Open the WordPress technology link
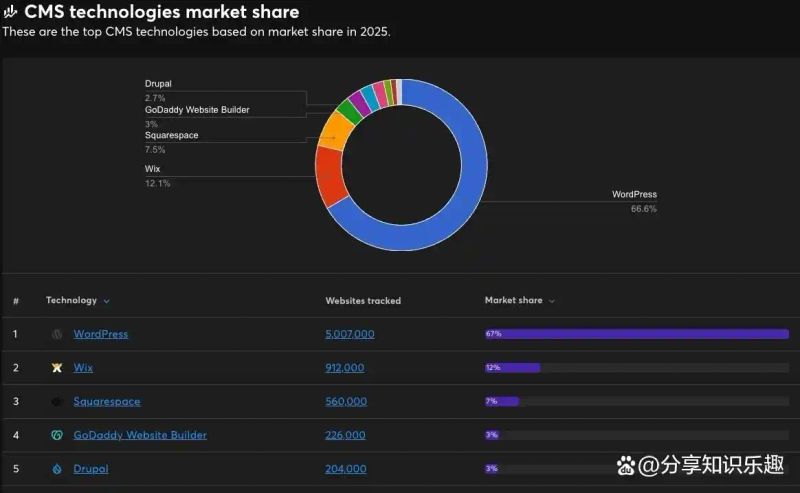The image size is (800, 493). coord(101,334)
